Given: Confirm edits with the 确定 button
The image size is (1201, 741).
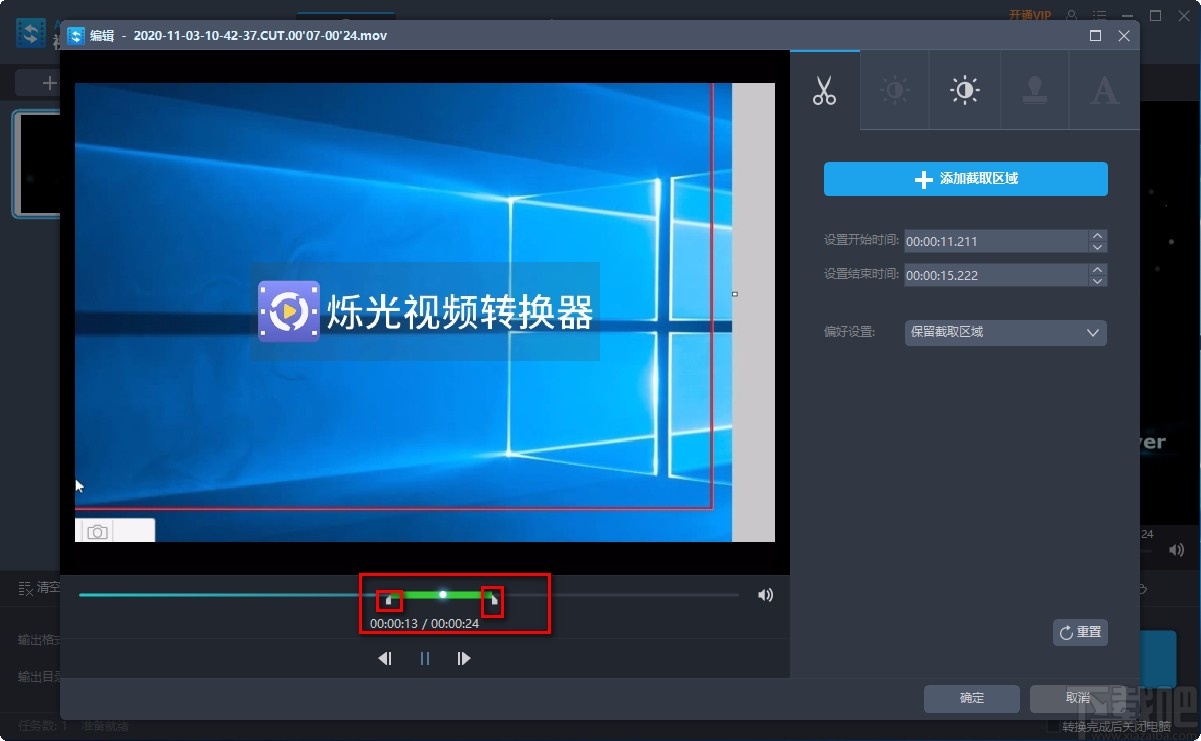Looking at the screenshot, I should [x=970, y=698].
